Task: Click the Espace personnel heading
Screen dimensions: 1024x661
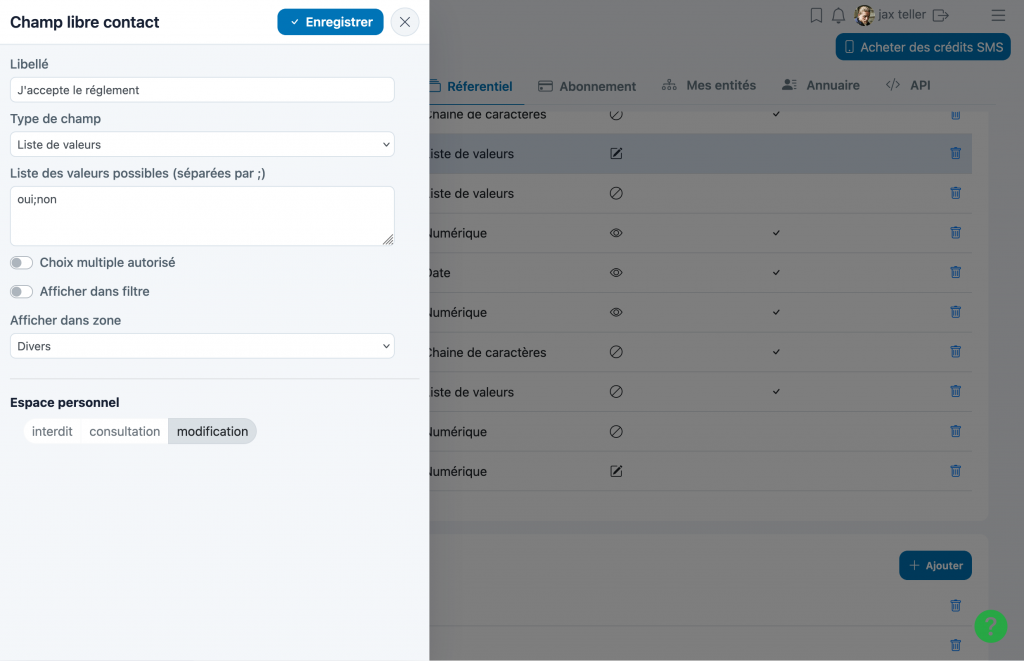Action: (65, 403)
